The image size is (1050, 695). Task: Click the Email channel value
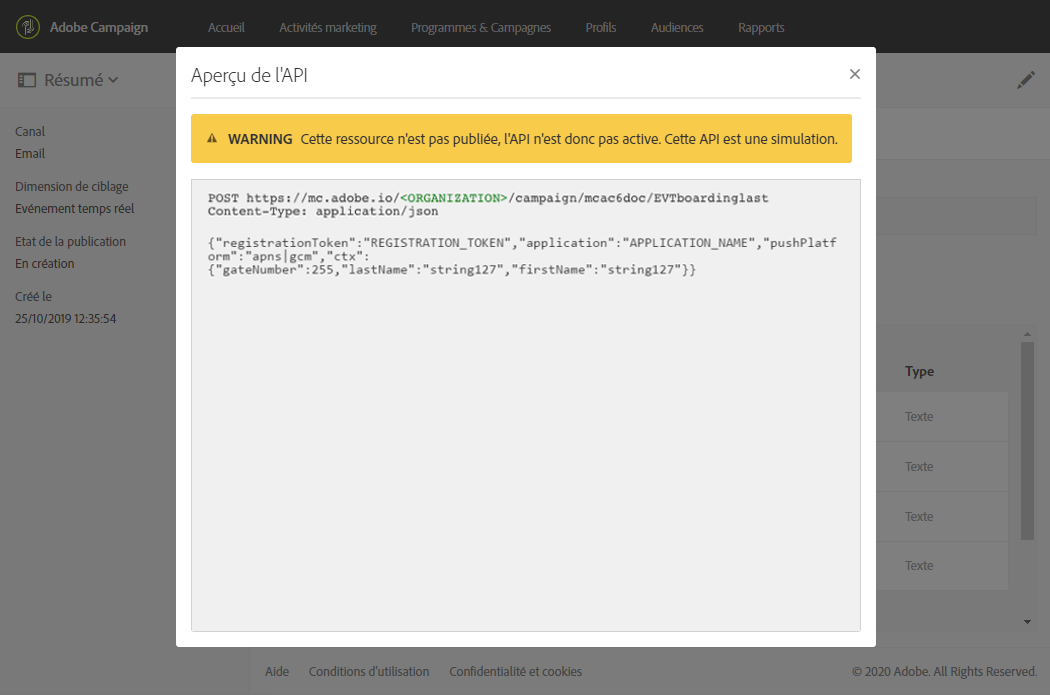30,154
